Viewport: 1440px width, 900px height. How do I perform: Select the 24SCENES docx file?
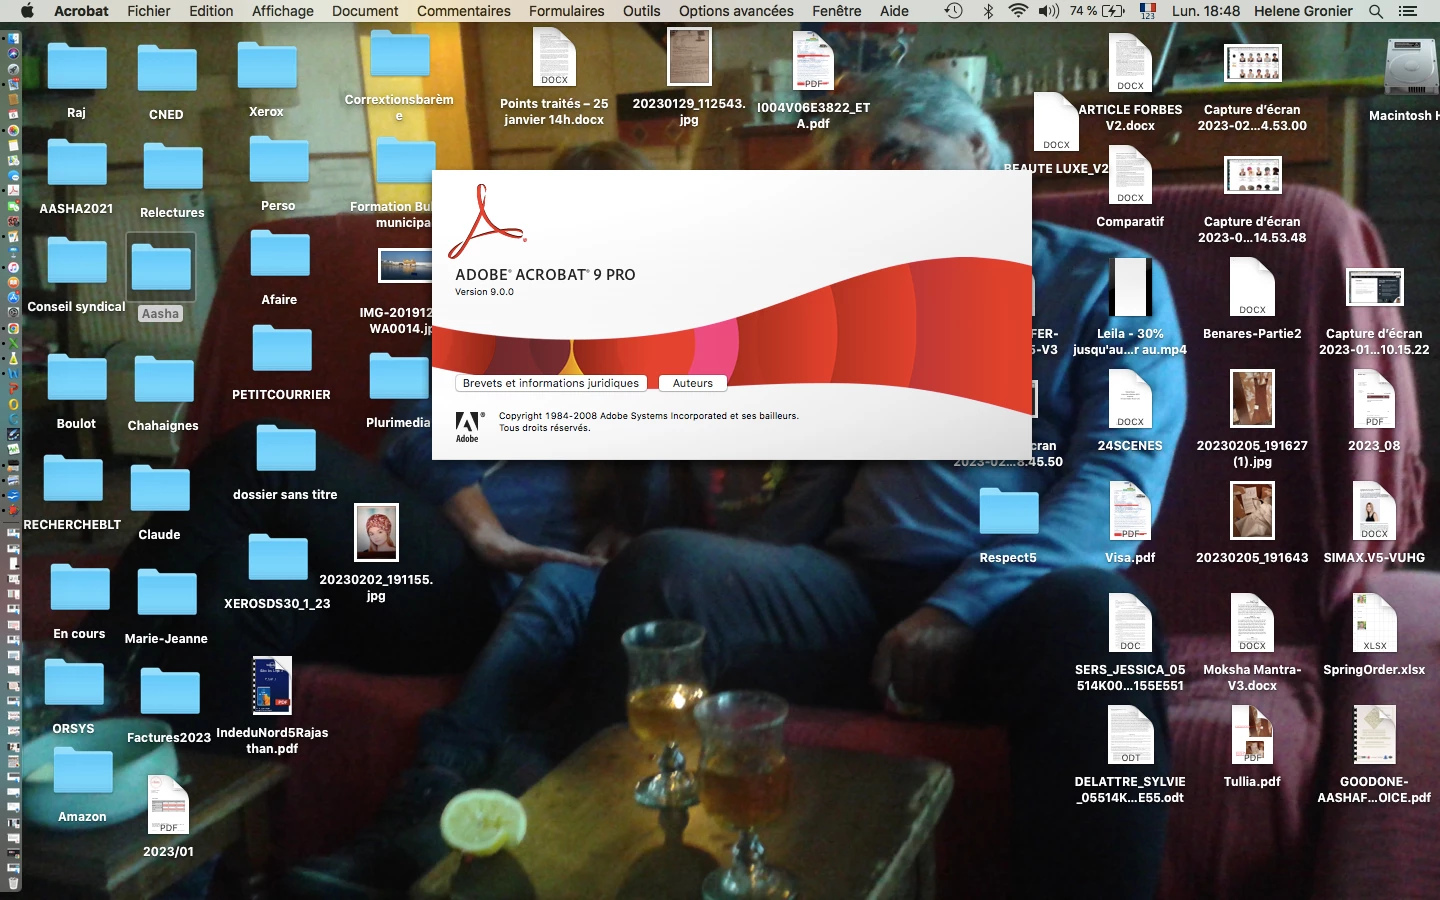(1130, 399)
